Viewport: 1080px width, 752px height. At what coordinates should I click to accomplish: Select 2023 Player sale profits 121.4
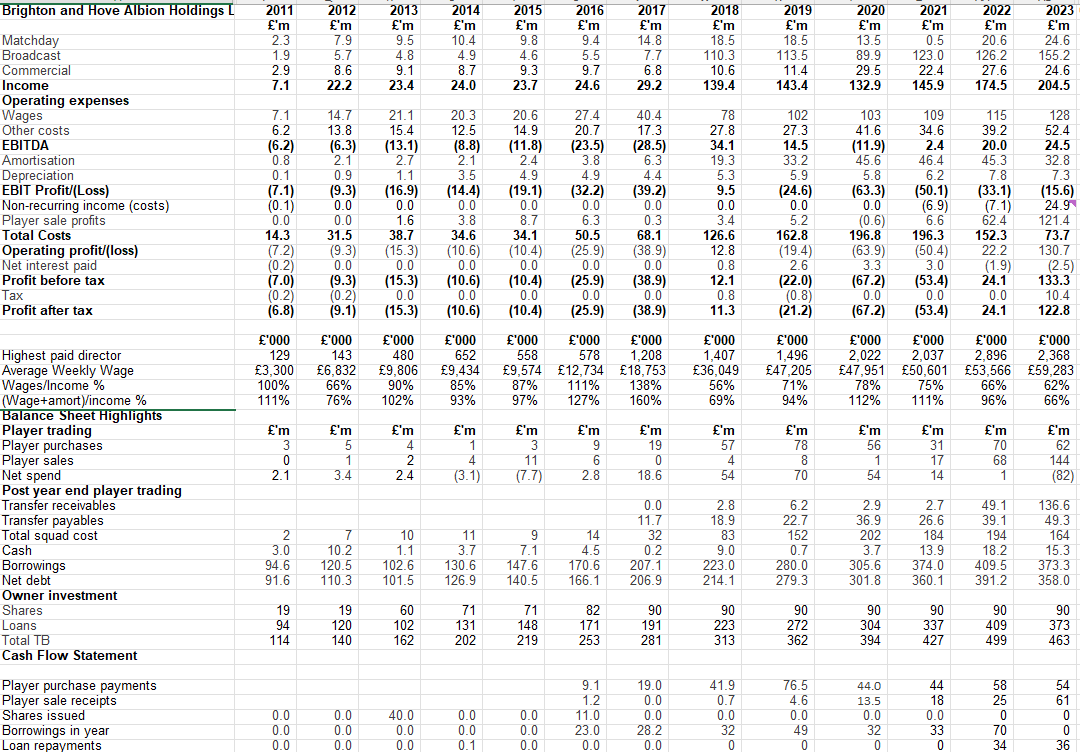(x=1055, y=221)
